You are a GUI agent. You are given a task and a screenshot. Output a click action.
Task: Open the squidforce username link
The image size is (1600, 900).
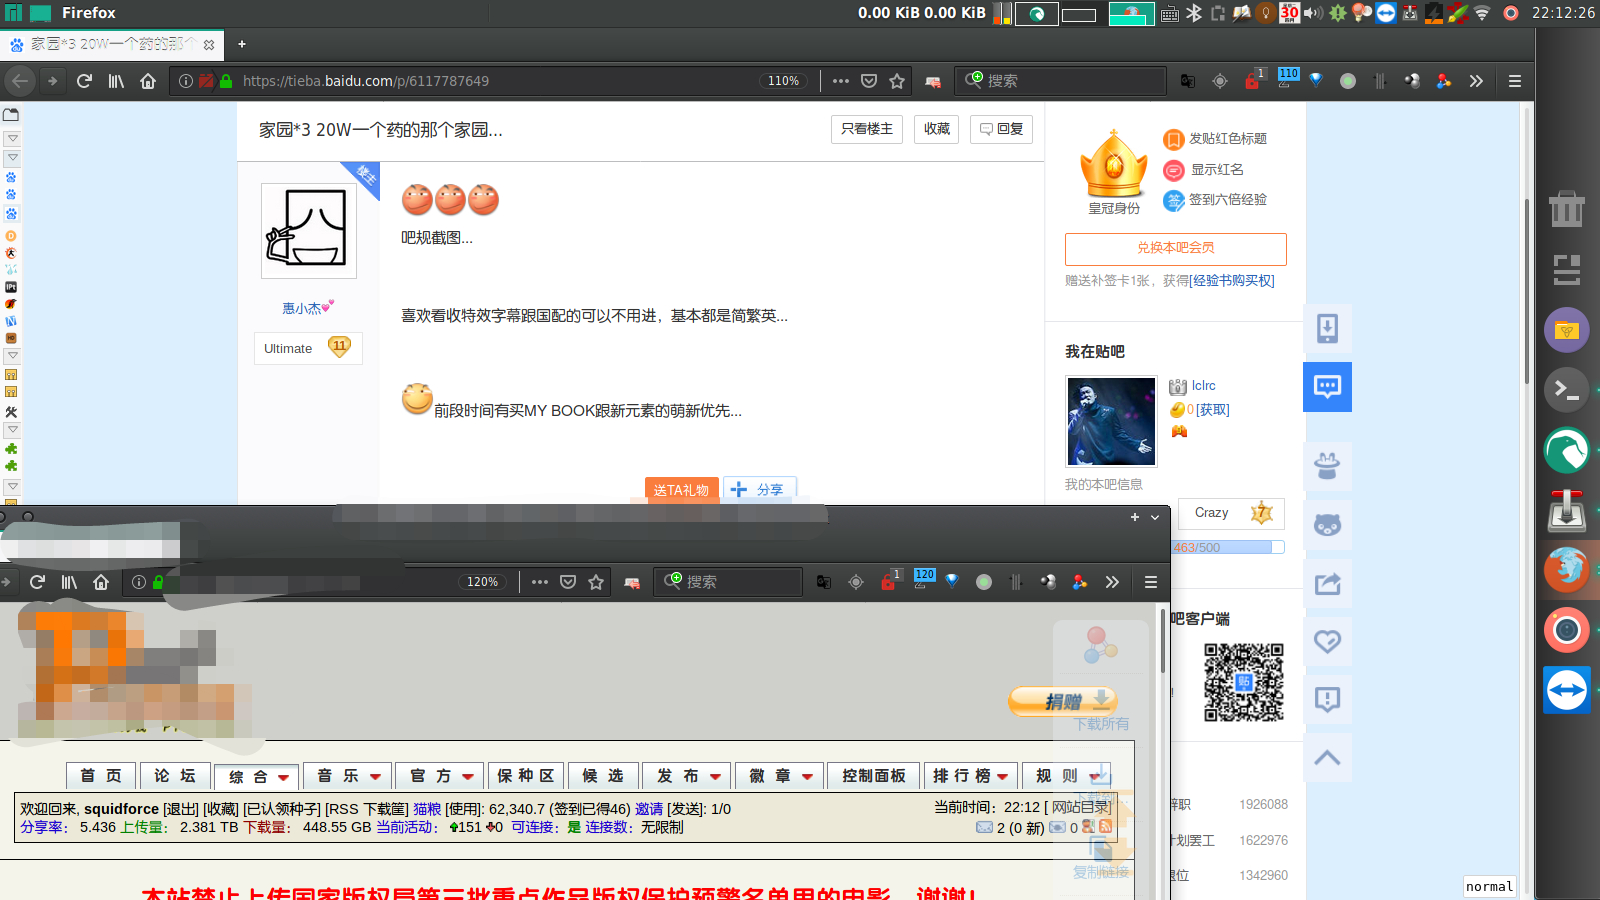pos(121,809)
